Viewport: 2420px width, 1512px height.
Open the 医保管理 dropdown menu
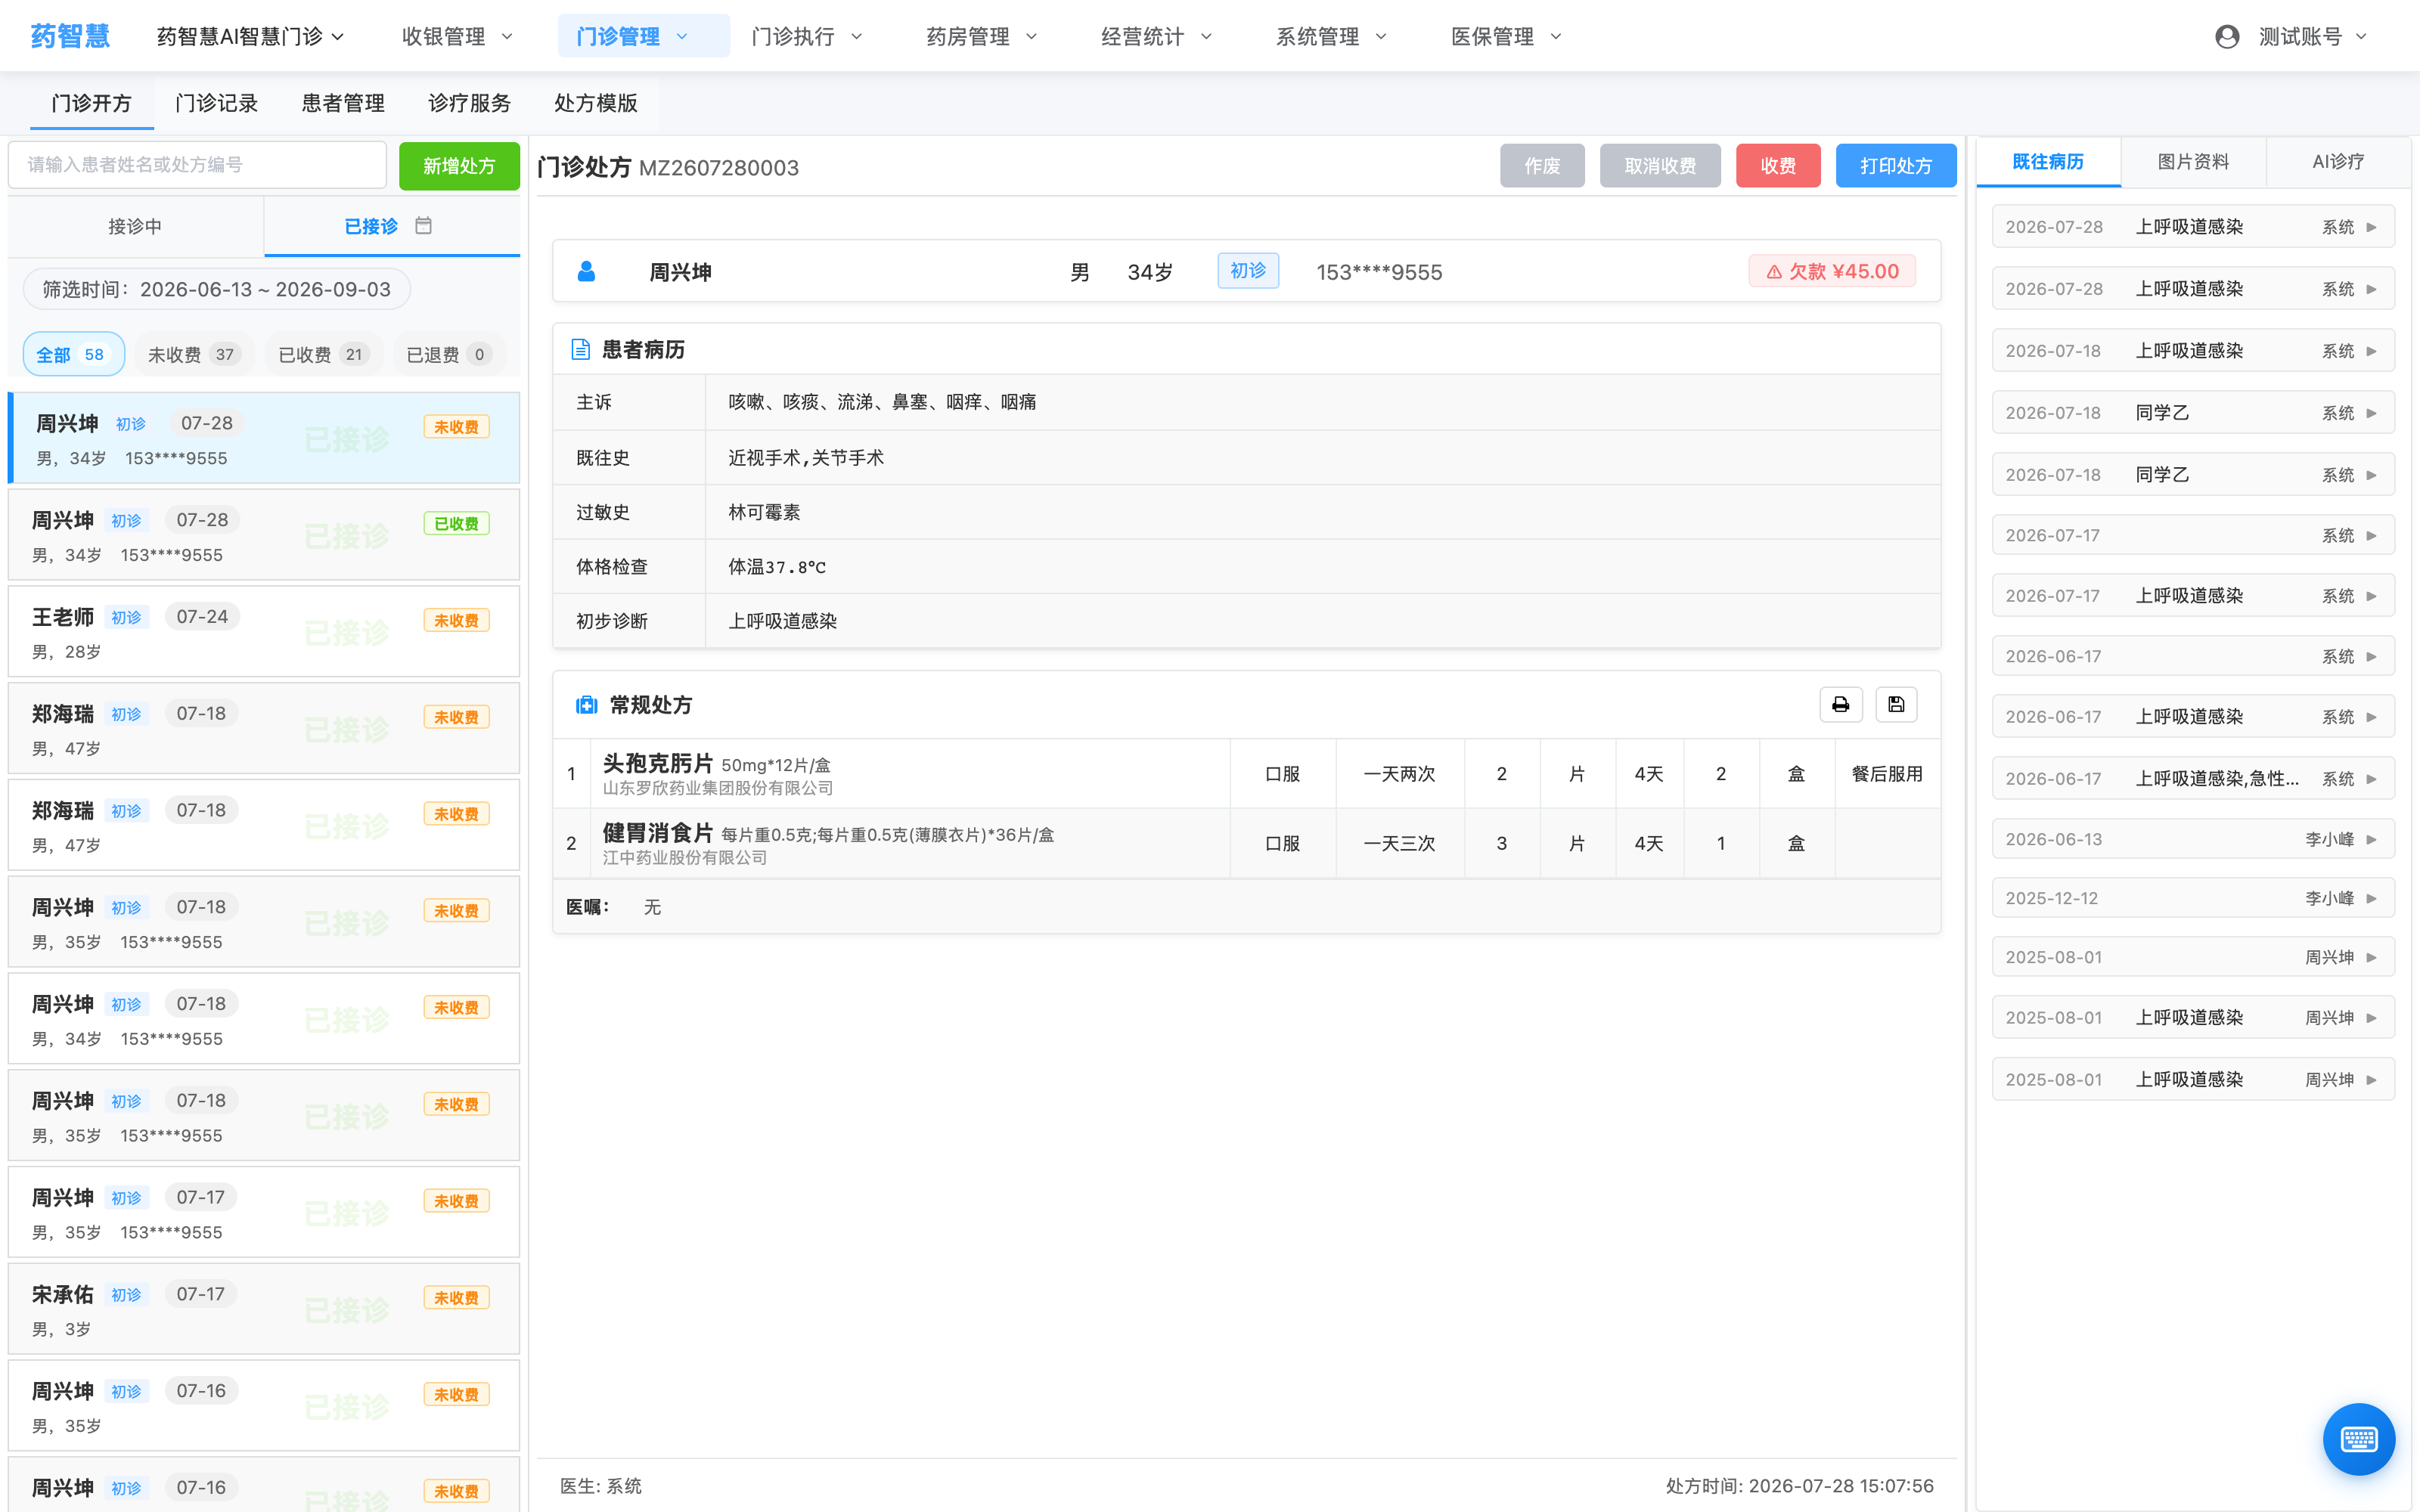(x=1507, y=37)
